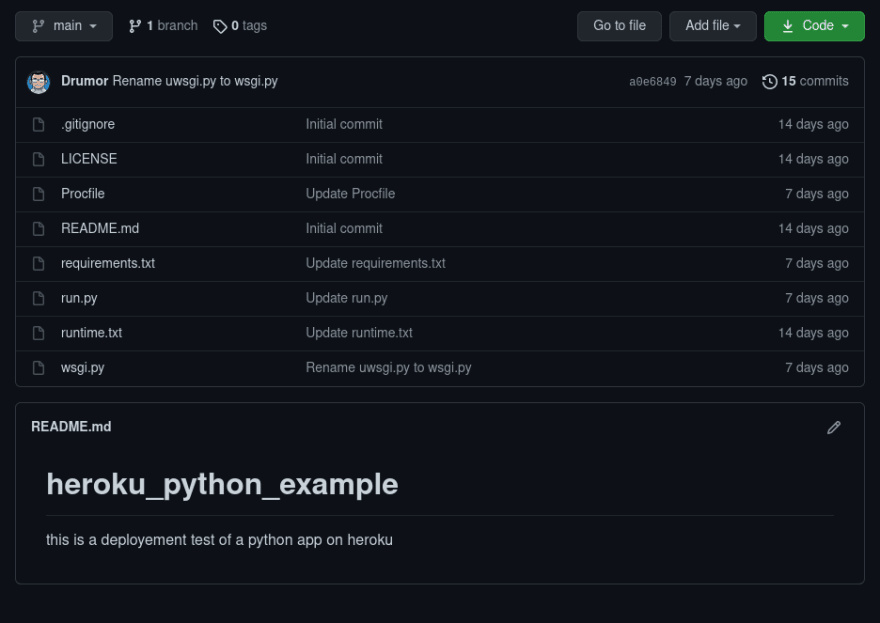Image resolution: width=880 pixels, height=623 pixels.
Task: Click the README description about heroku deployment
Action: click(x=219, y=540)
